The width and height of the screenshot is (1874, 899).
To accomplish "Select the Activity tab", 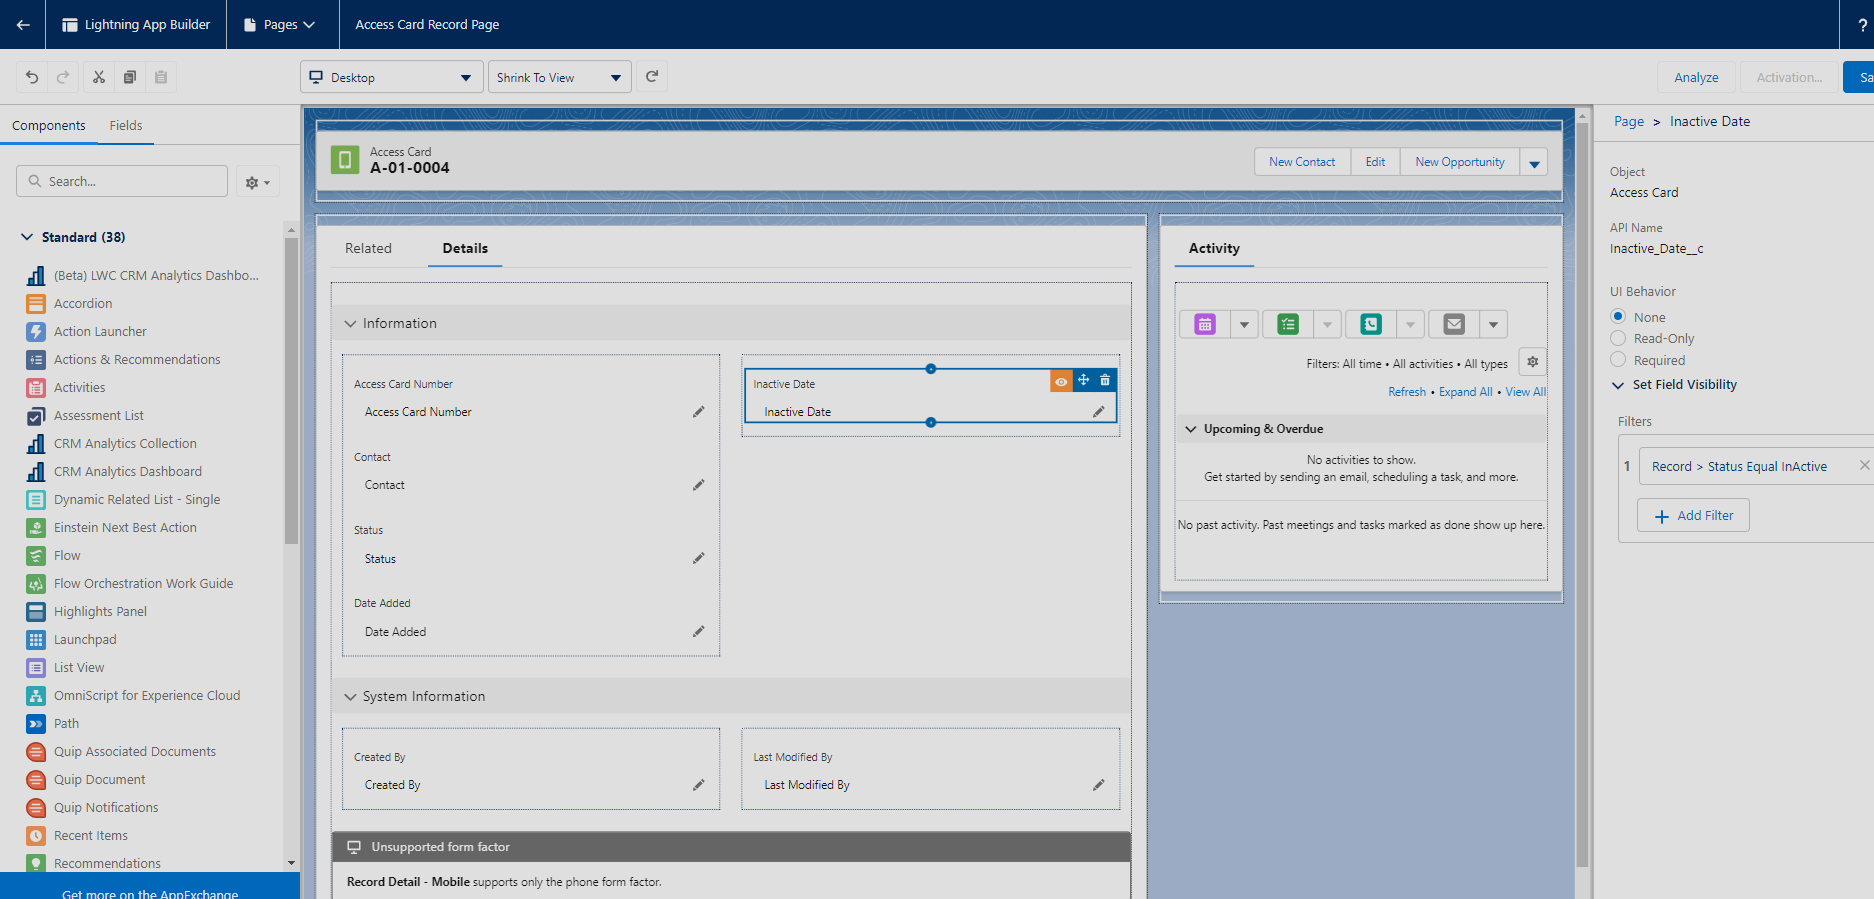I will pyautogui.click(x=1214, y=248).
